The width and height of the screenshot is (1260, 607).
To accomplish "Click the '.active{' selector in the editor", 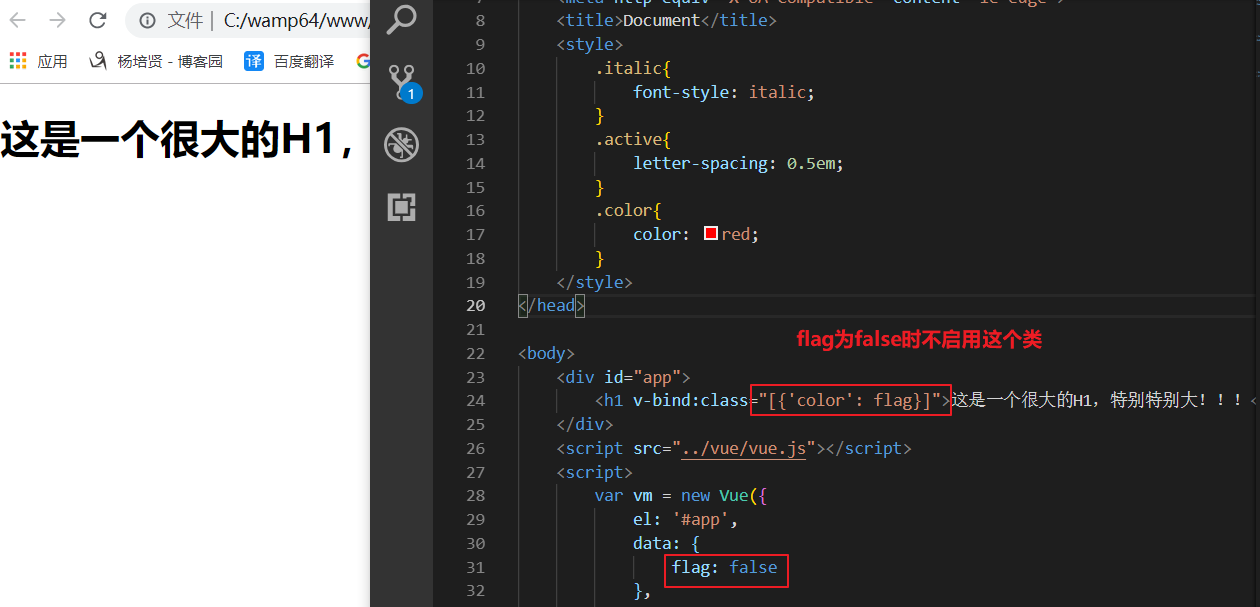I will coord(633,139).
